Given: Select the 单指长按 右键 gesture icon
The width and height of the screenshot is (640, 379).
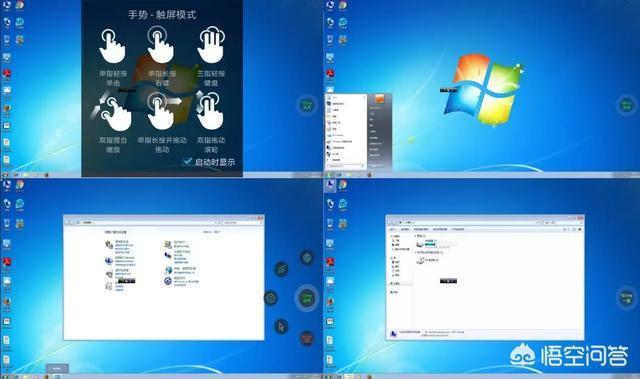Looking at the screenshot, I should click(160, 45).
